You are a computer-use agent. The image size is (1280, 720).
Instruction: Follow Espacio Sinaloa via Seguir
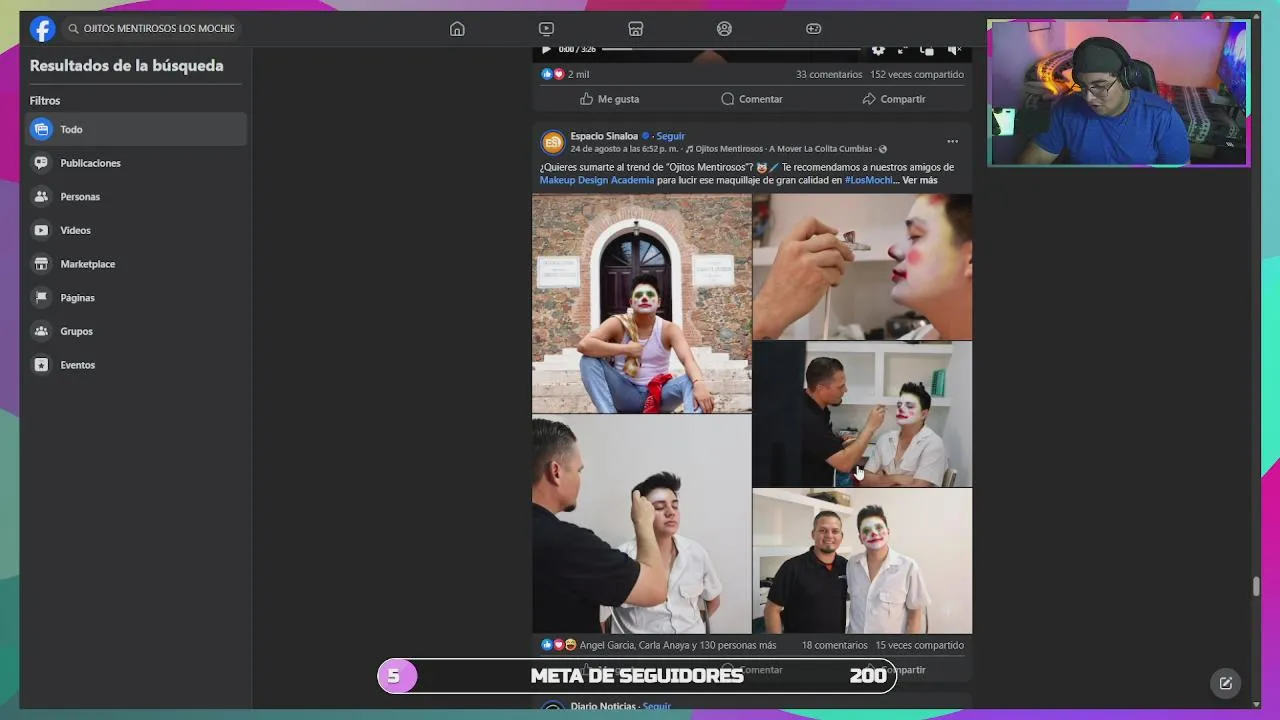pos(670,136)
